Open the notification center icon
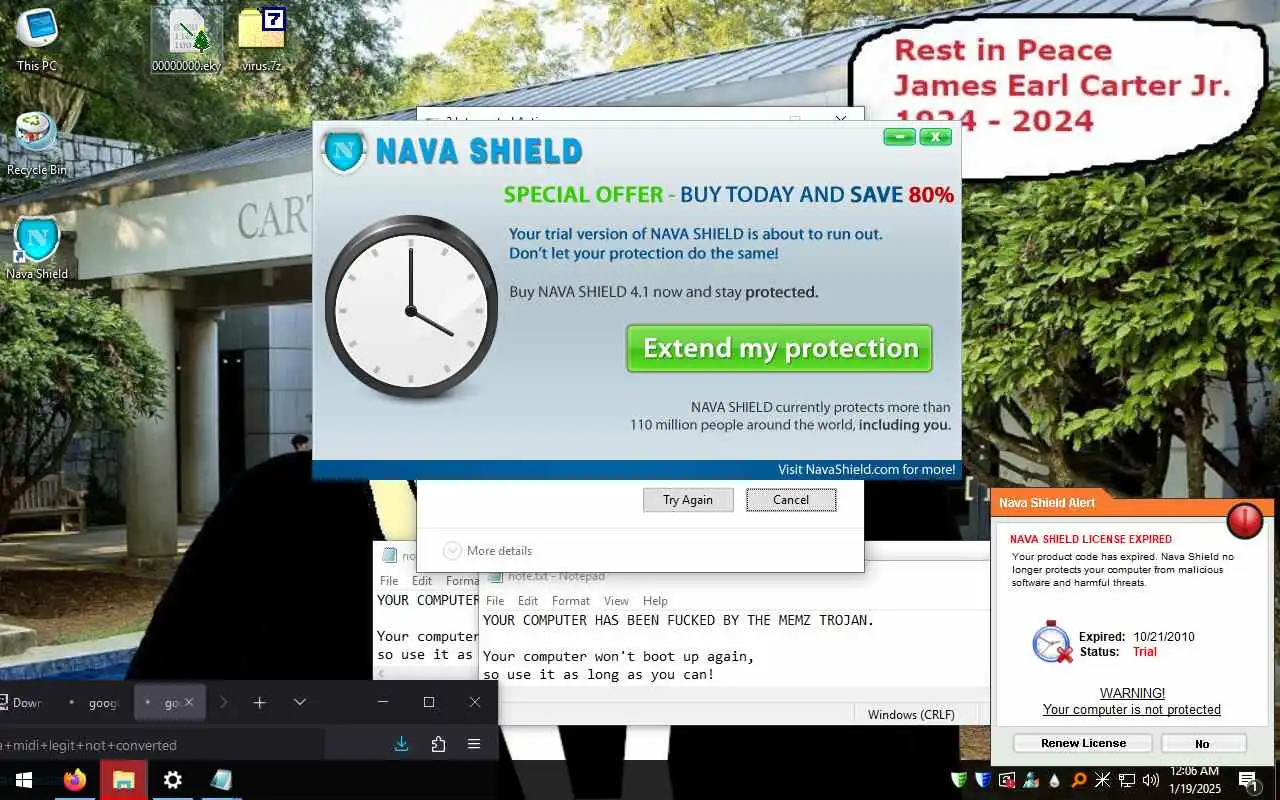 [1249, 780]
